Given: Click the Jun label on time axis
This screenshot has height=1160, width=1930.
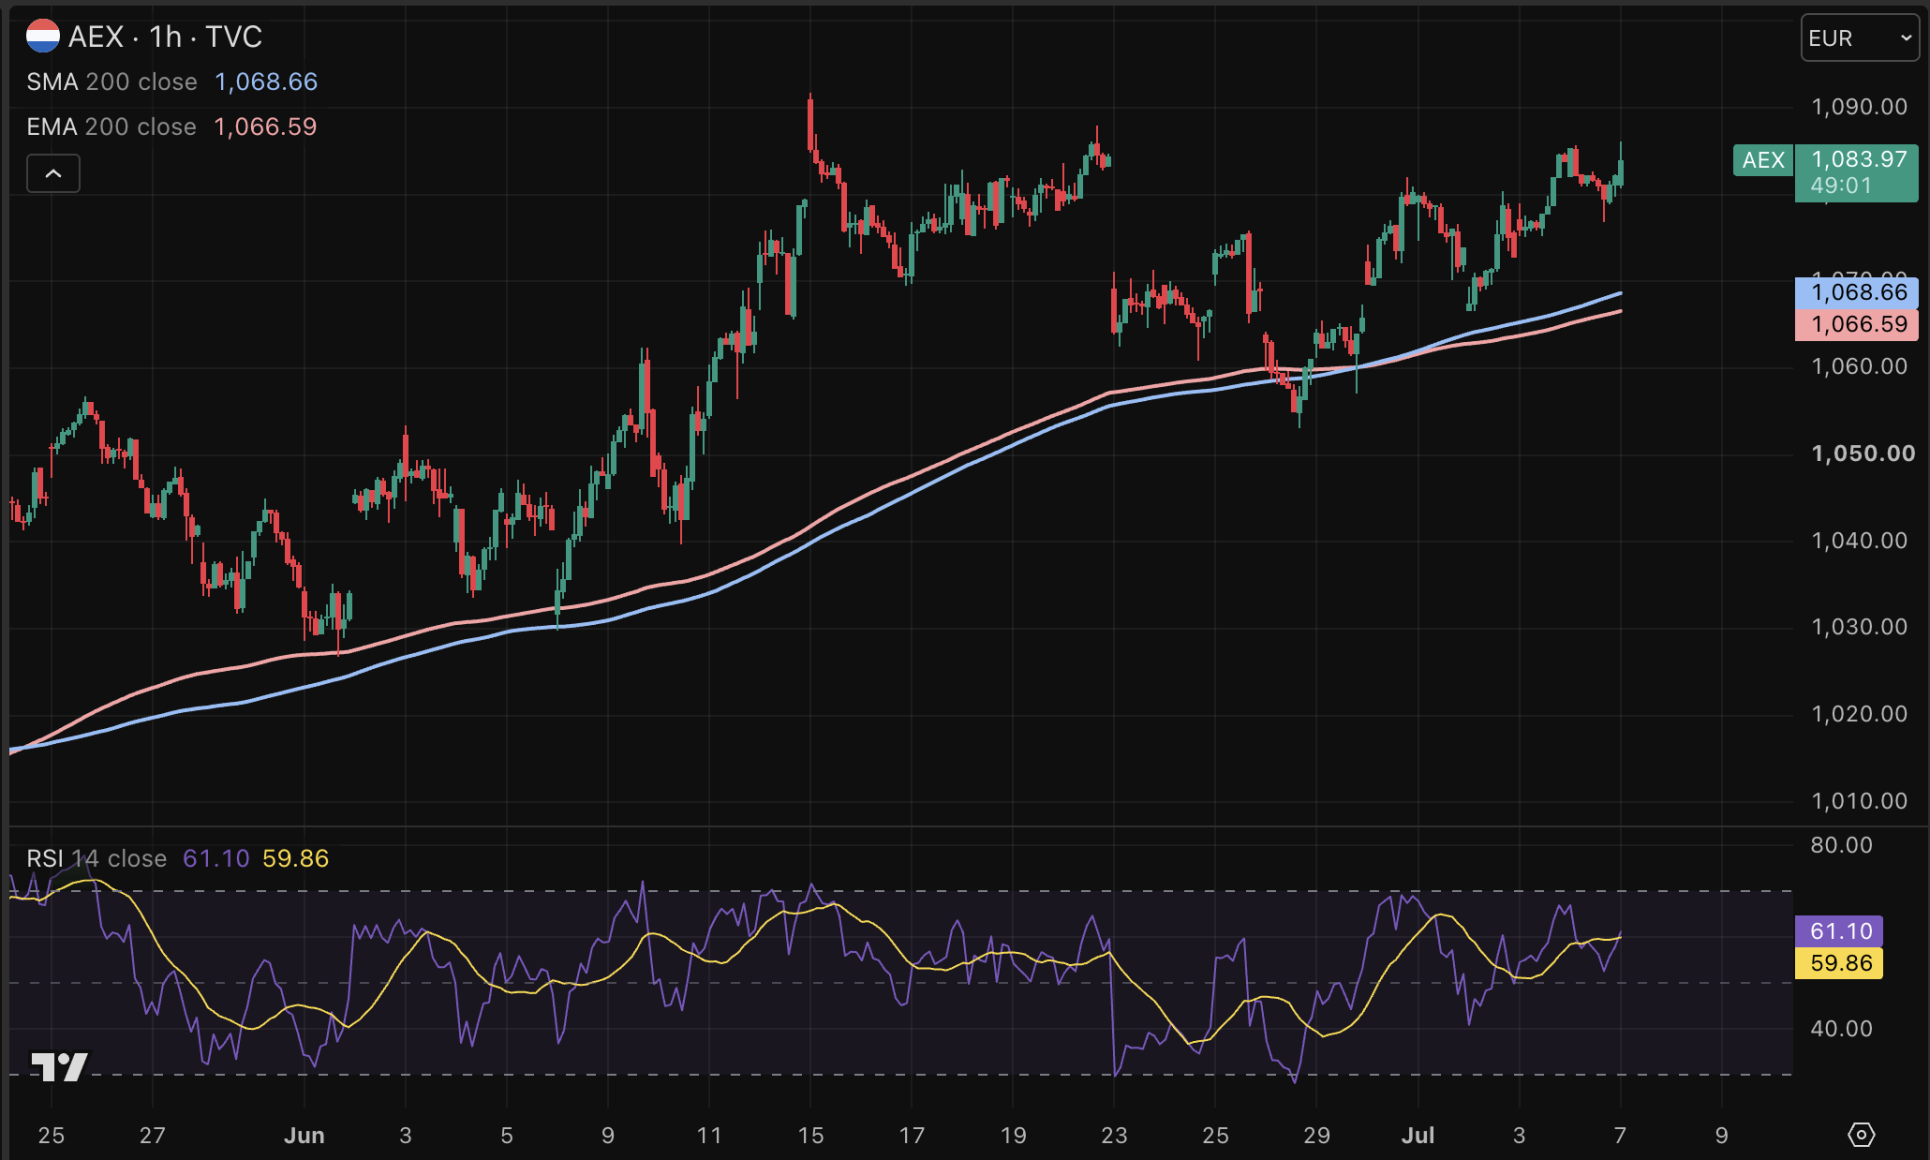Looking at the screenshot, I should pyautogui.click(x=304, y=1135).
